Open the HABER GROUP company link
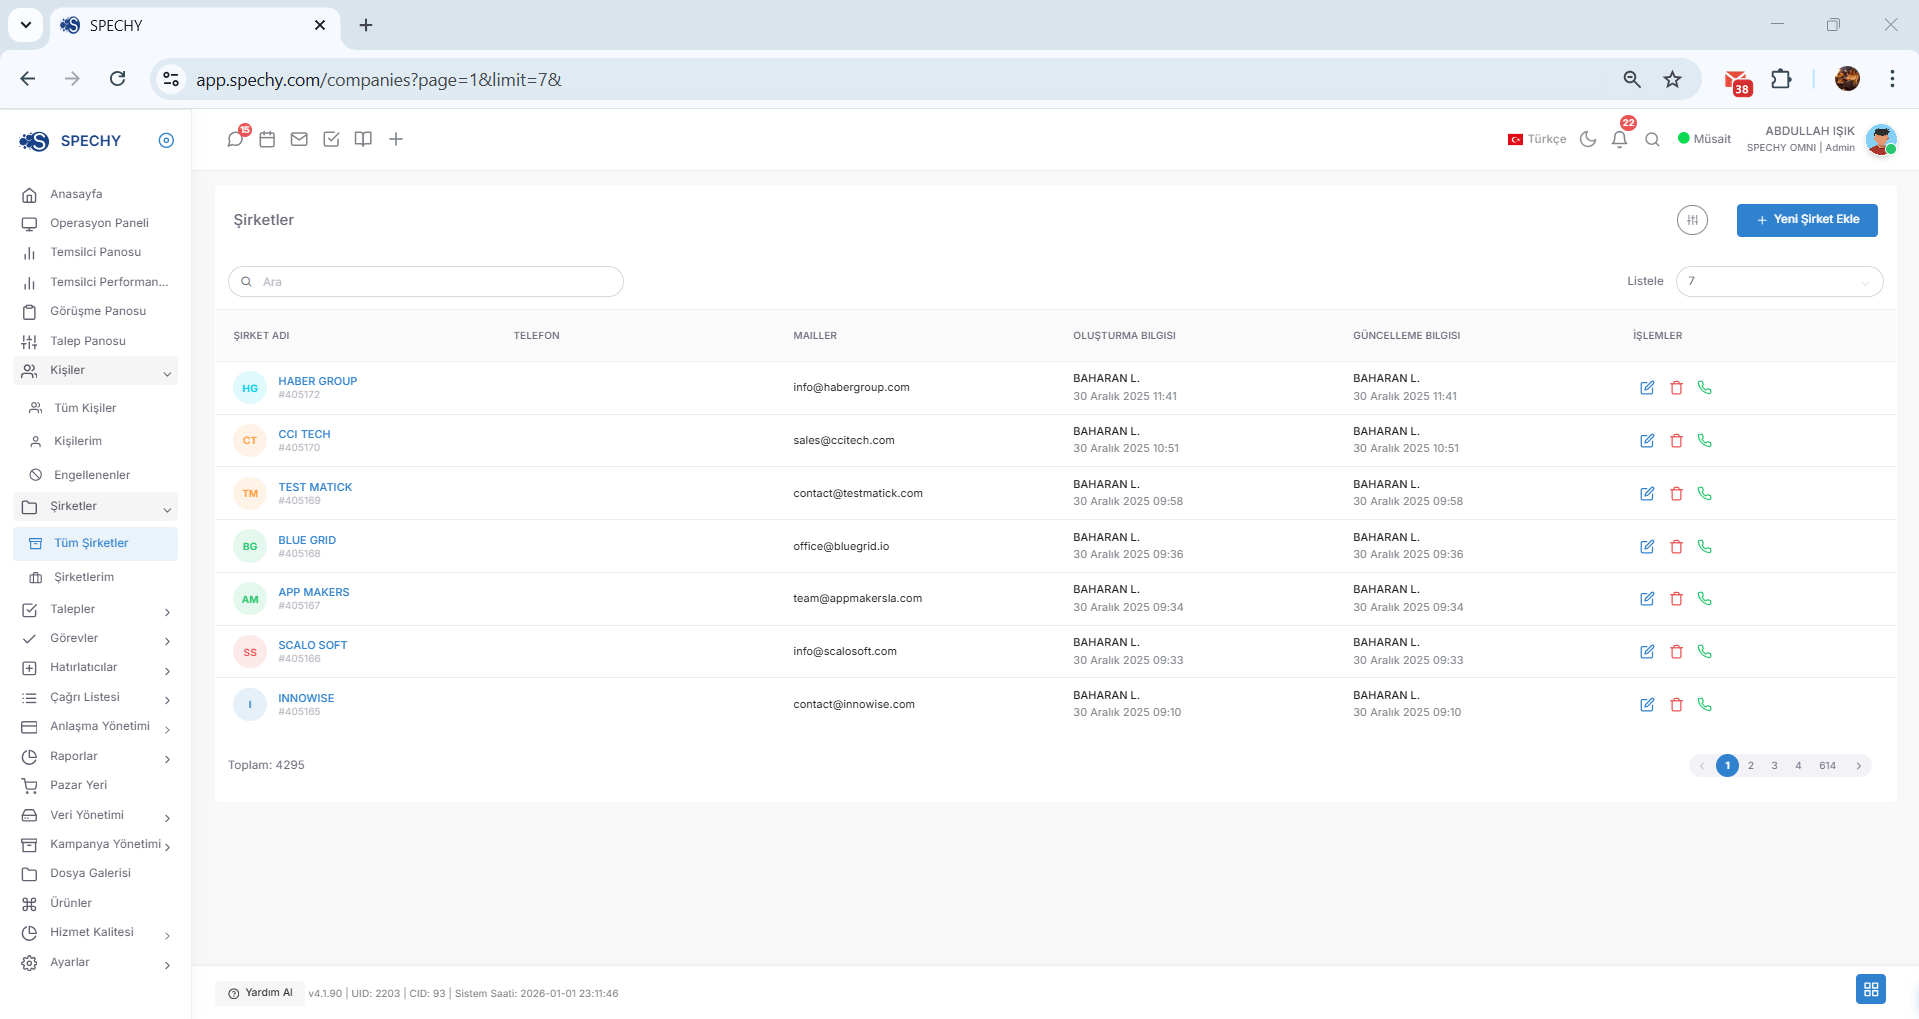The image size is (1919, 1019). click(317, 381)
